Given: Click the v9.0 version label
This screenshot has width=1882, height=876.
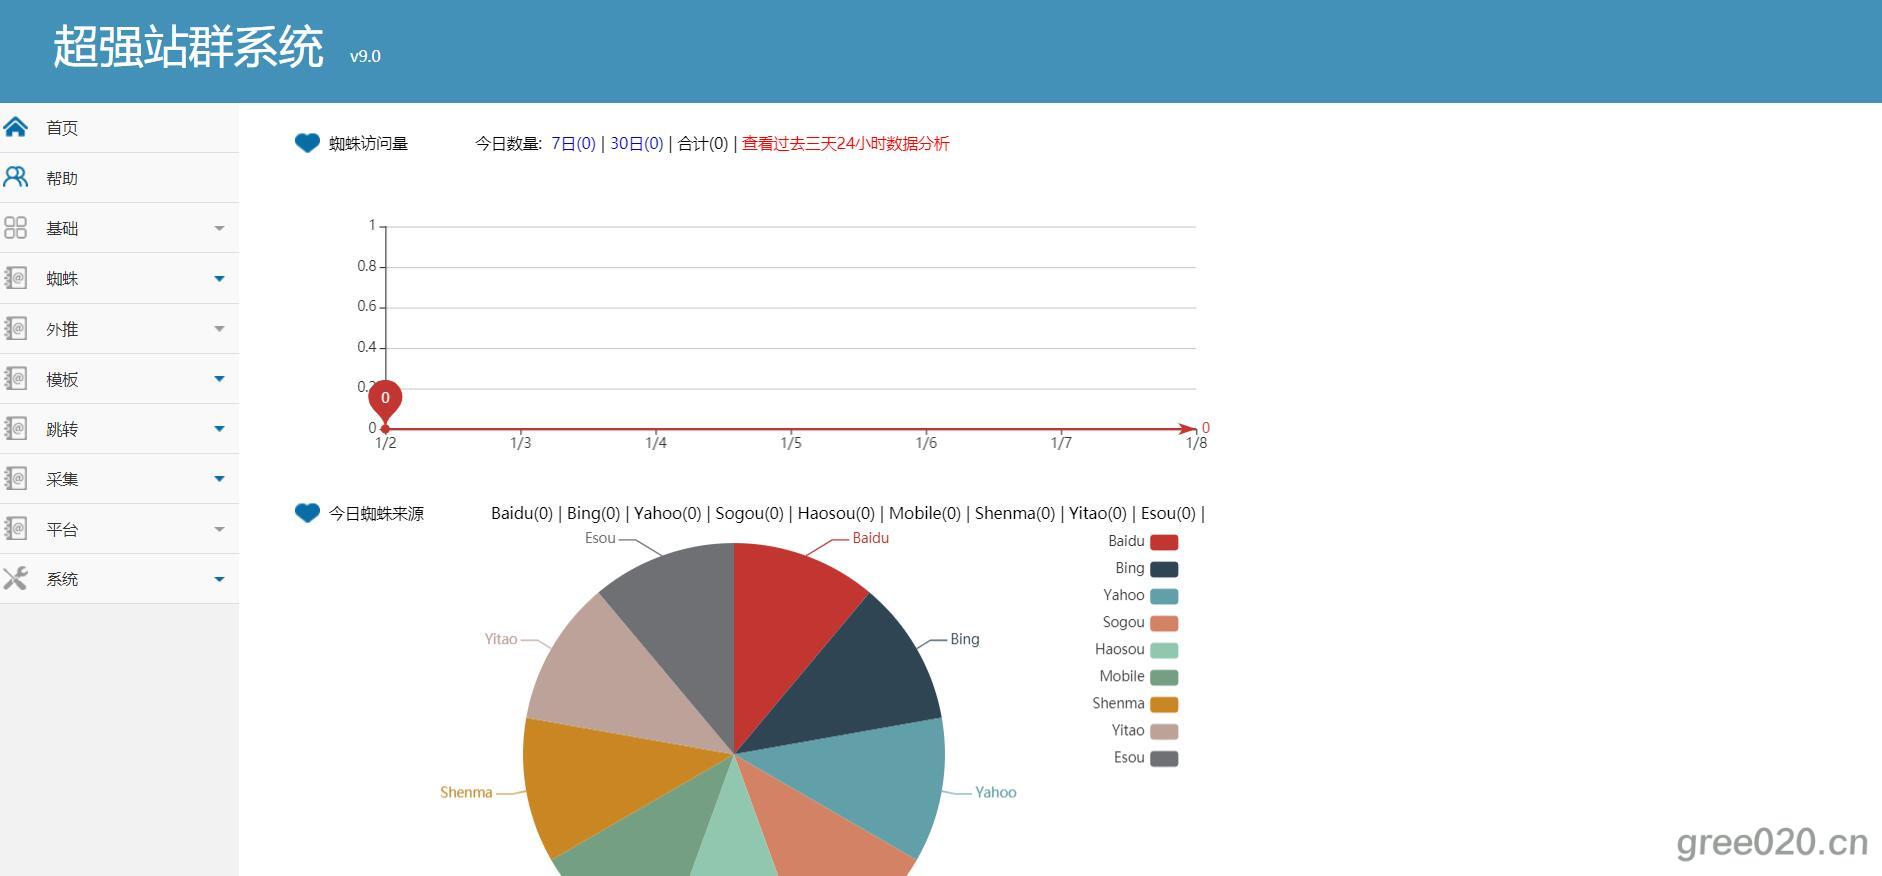Looking at the screenshot, I should (365, 56).
